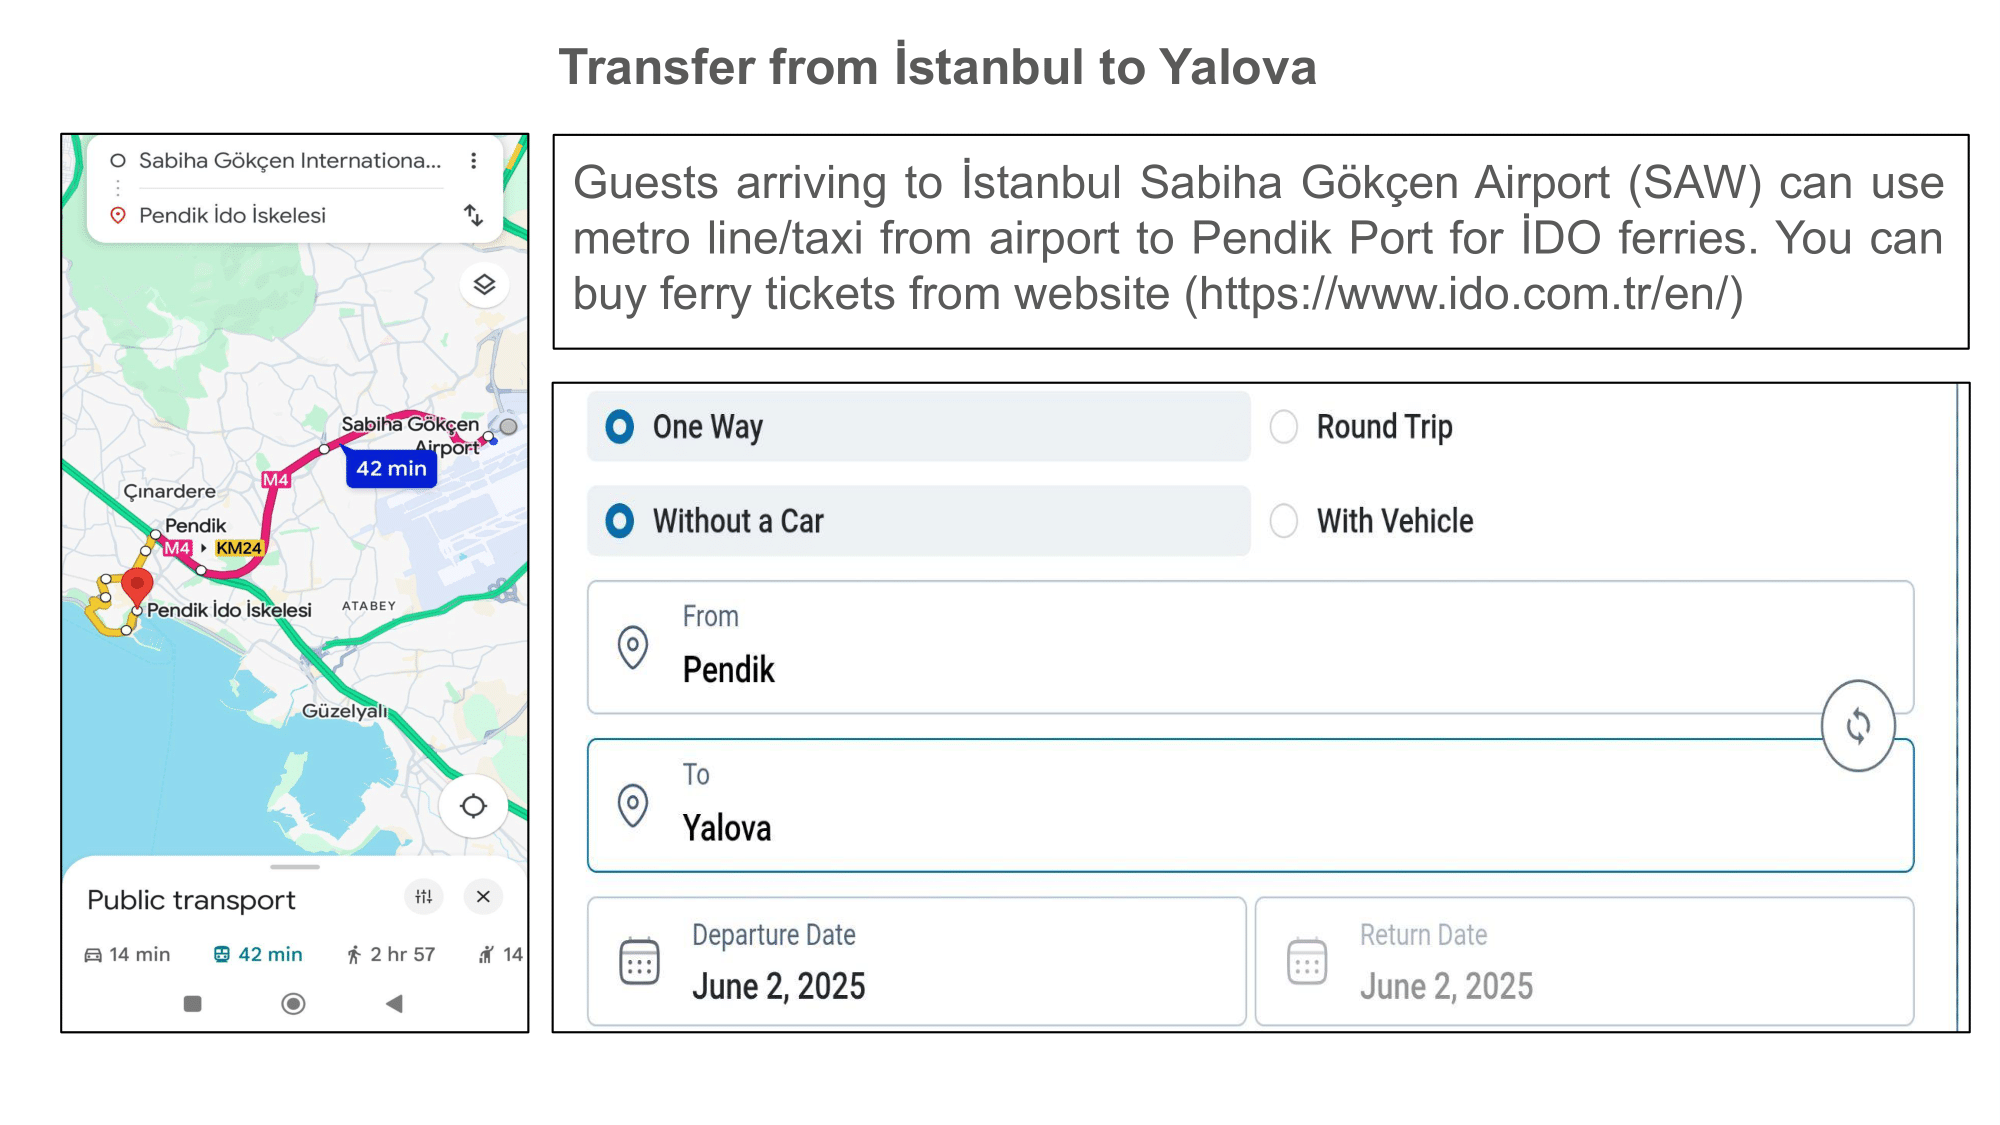This screenshot has height=1125, width=2000.
Task: Swap From and To ports with the circular arrows
Action: [1858, 726]
